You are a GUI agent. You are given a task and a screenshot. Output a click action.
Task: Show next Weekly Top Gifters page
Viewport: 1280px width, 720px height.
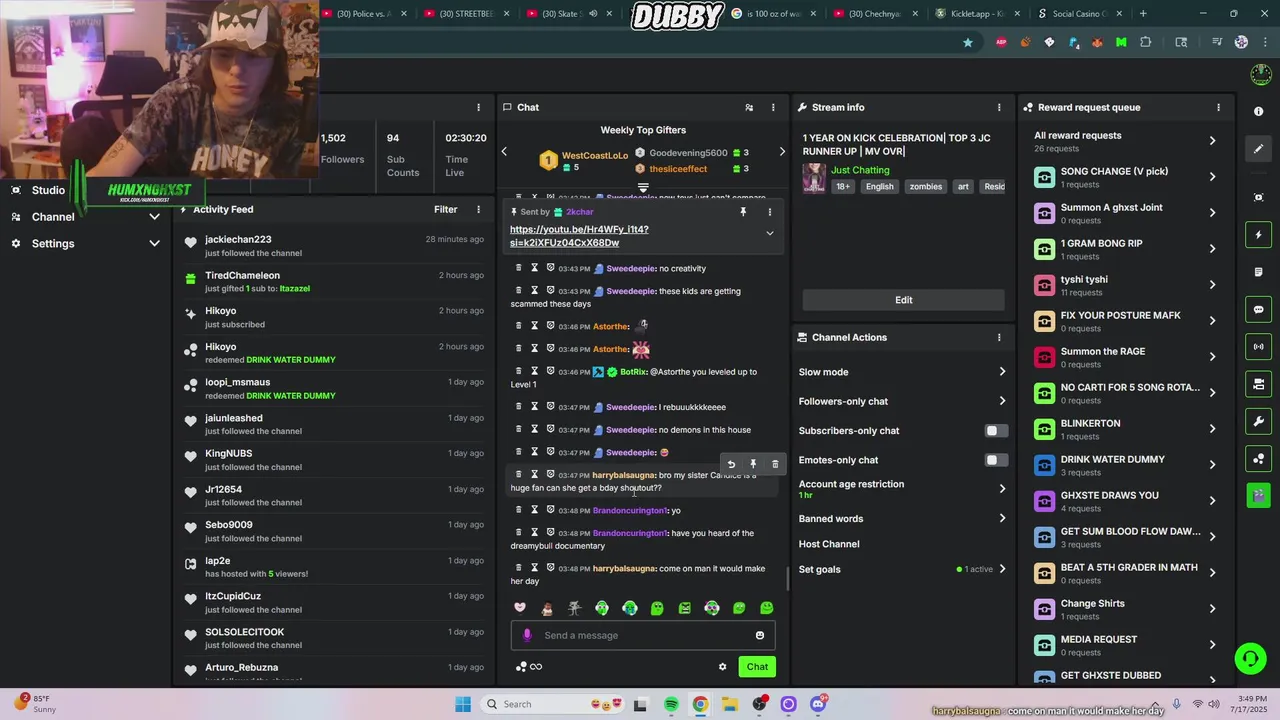782,152
